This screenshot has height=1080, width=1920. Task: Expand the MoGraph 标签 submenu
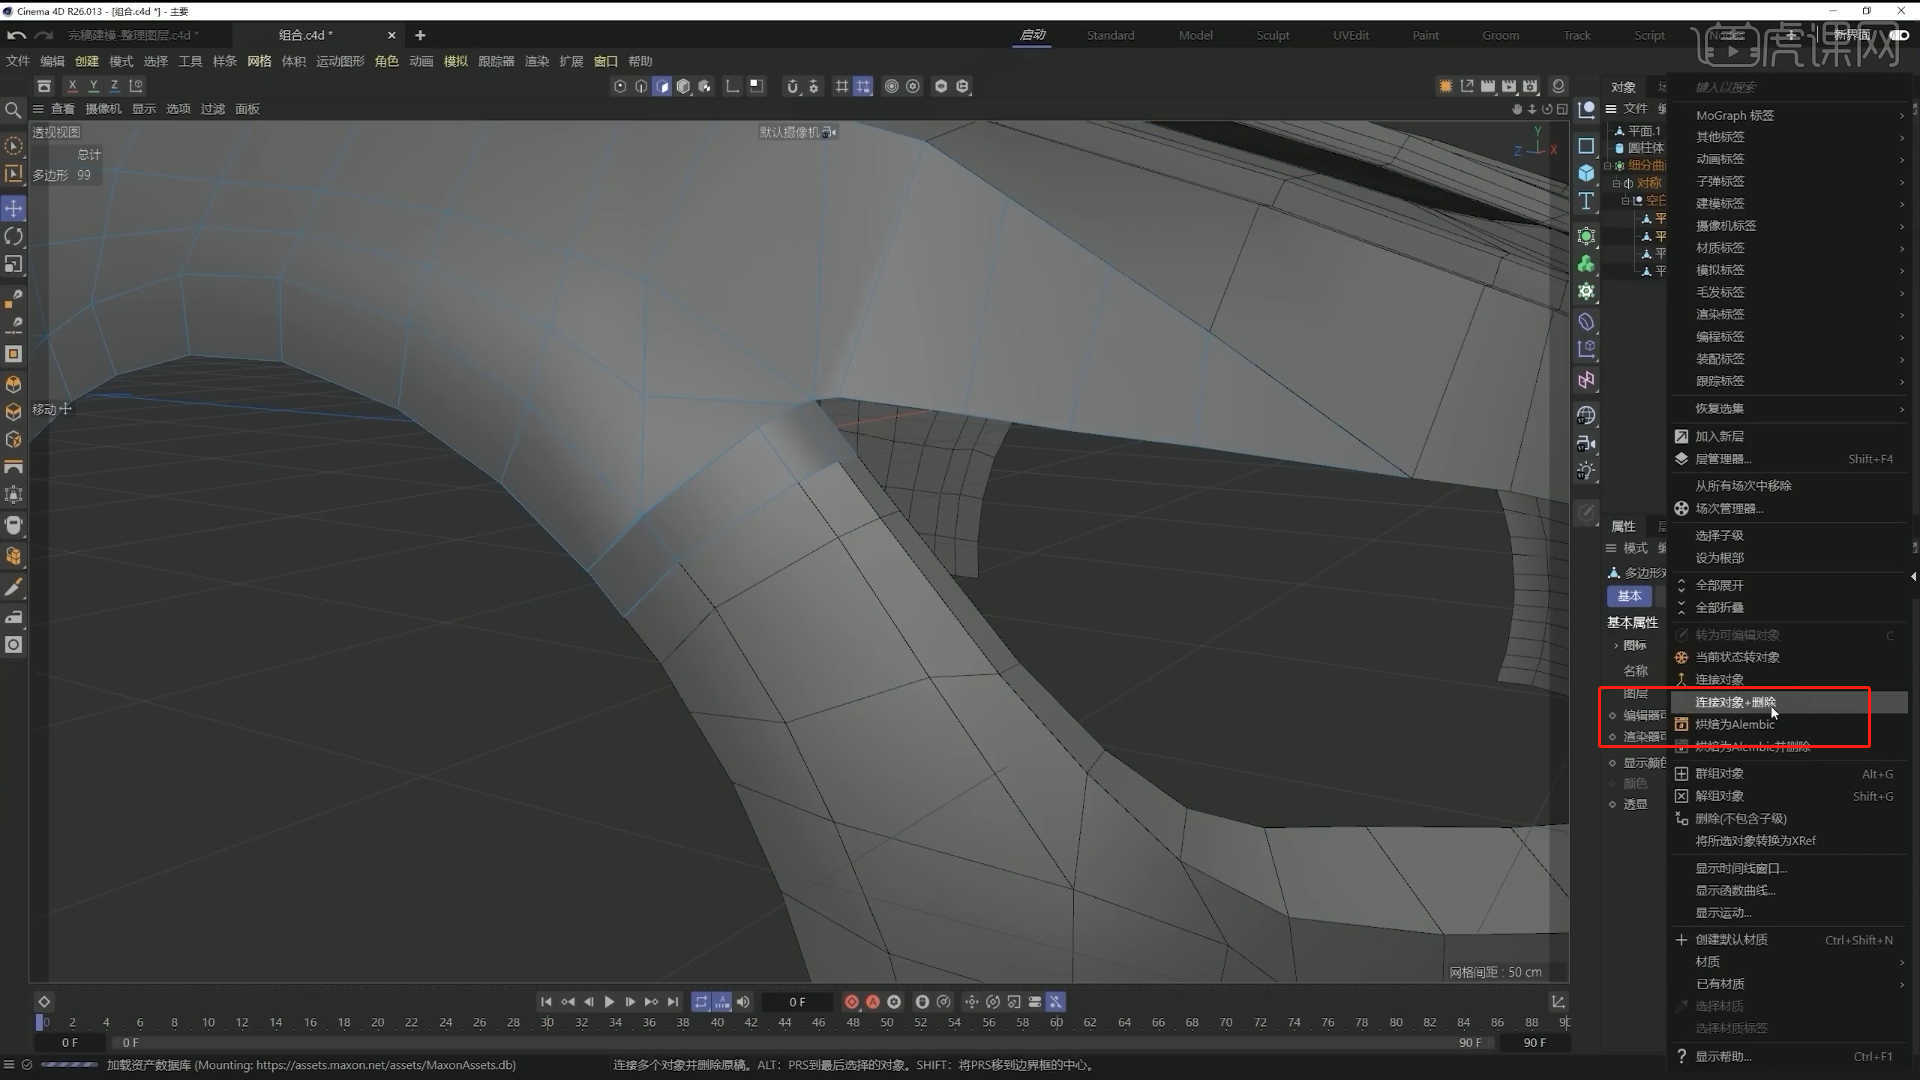tap(1790, 115)
